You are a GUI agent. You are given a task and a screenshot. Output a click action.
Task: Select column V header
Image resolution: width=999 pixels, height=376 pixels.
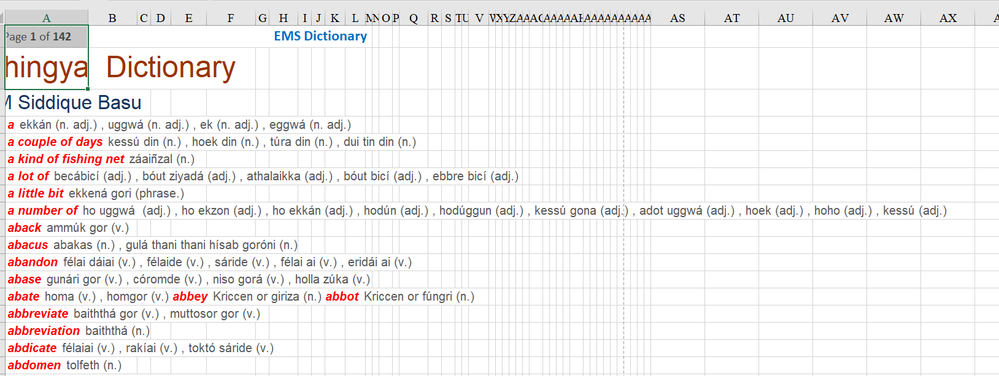pos(479,18)
